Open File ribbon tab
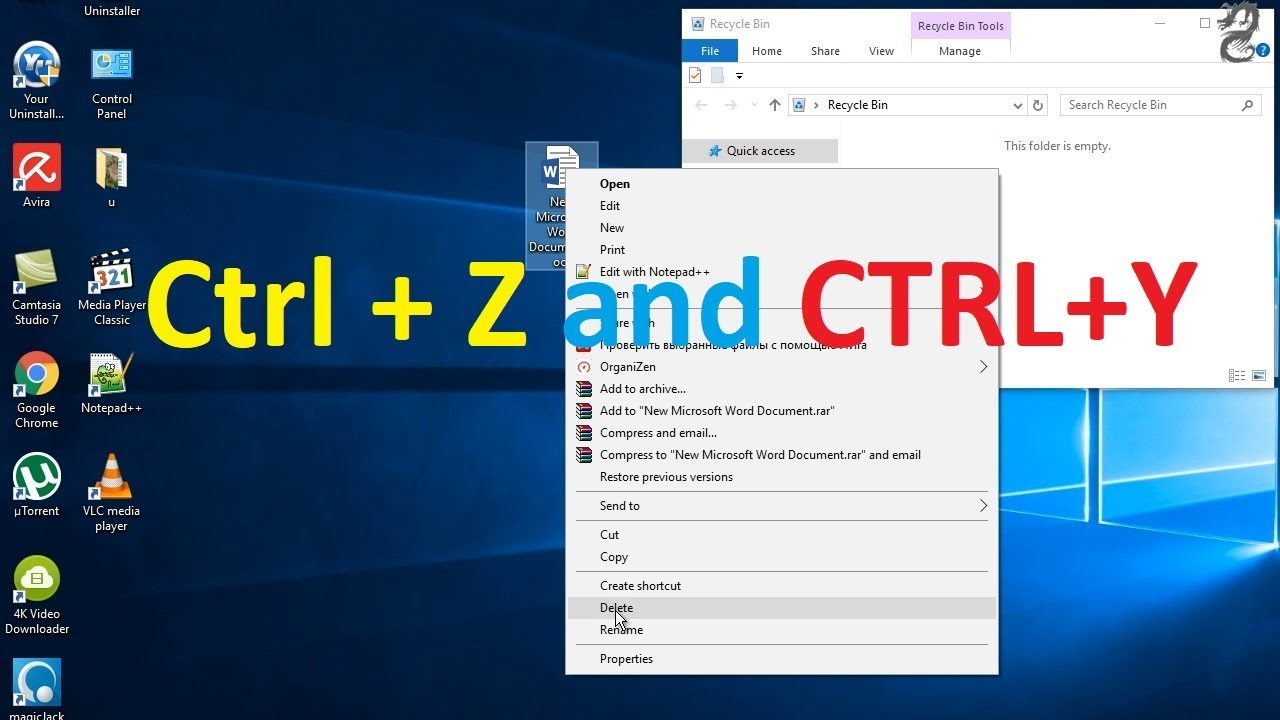The height and width of the screenshot is (720, 1280). pyautogui.click(x=710, y=51)
